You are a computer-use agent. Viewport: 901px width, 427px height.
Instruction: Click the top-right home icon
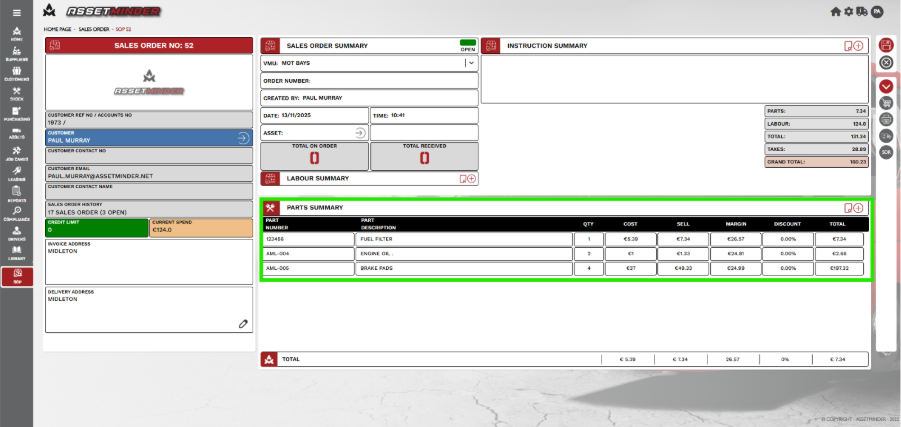[835, 11]
